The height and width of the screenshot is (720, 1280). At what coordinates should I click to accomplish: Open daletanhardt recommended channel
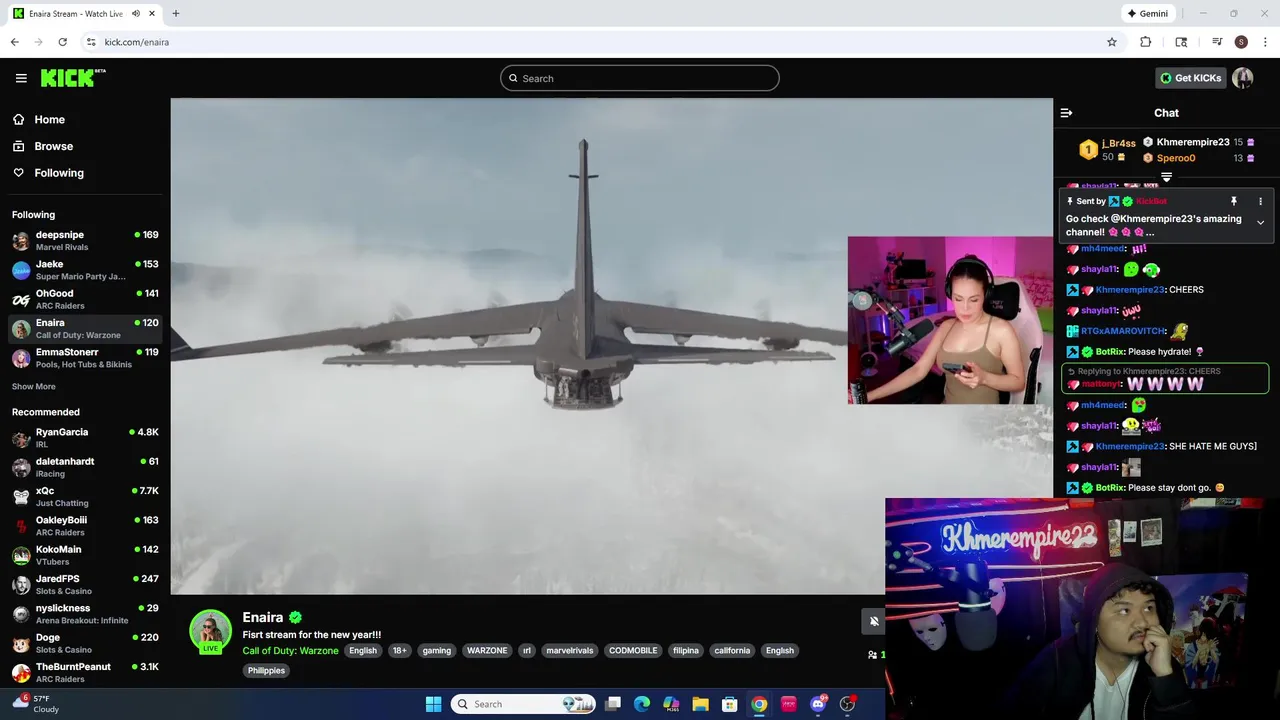[x=85, y=467]
